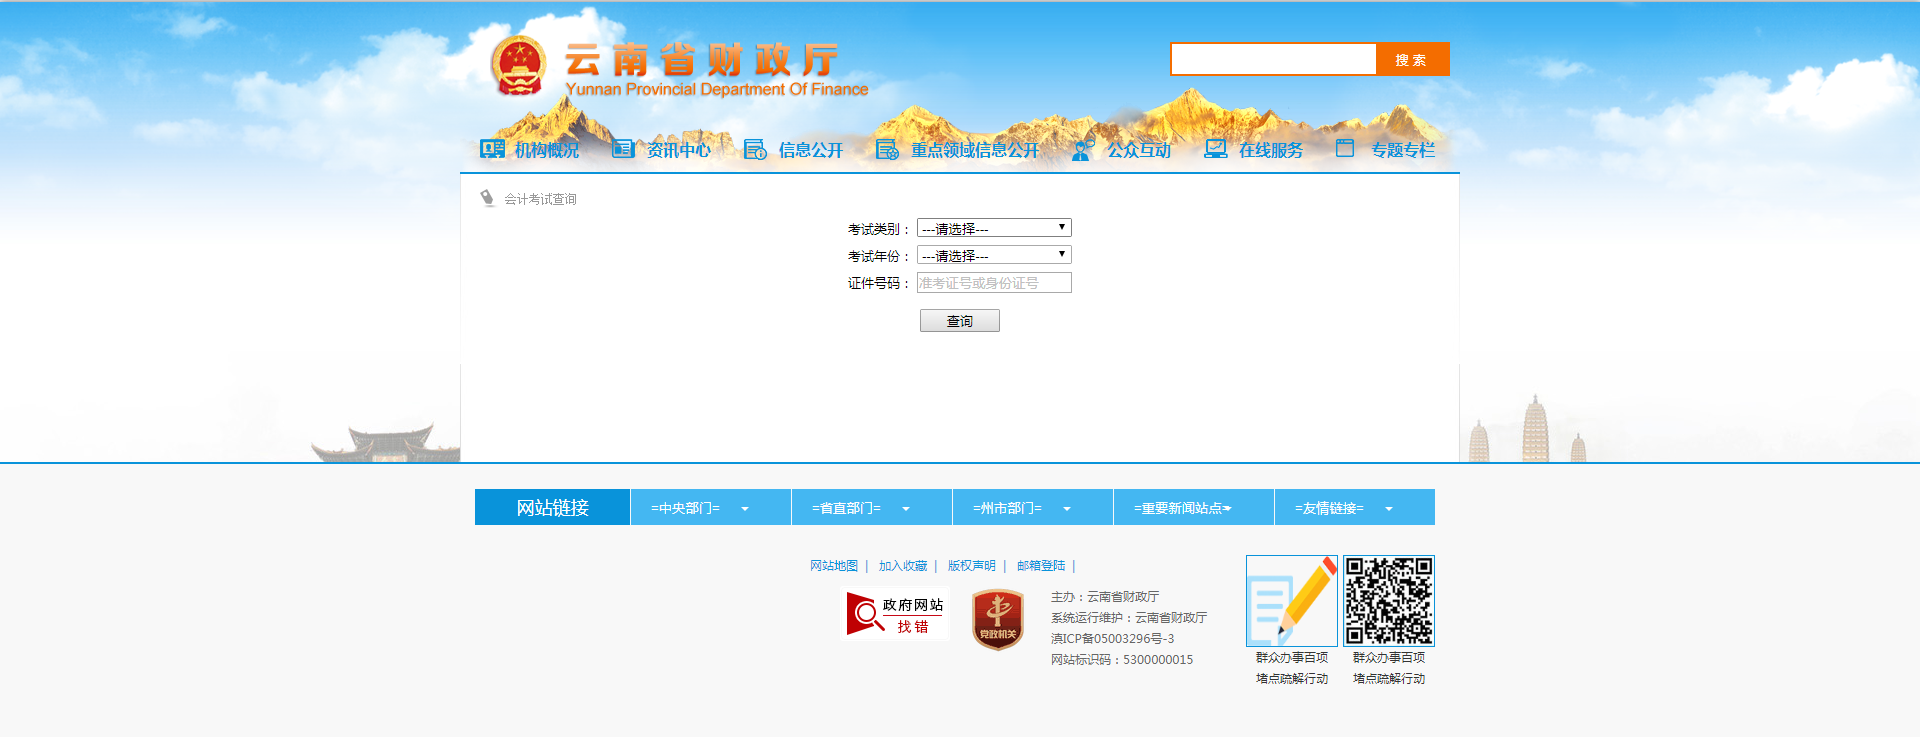The width and height of the screenshot is (1920, 737).
Task: Click the 资讯中心 newspaper icon
Action: point(623,149)
